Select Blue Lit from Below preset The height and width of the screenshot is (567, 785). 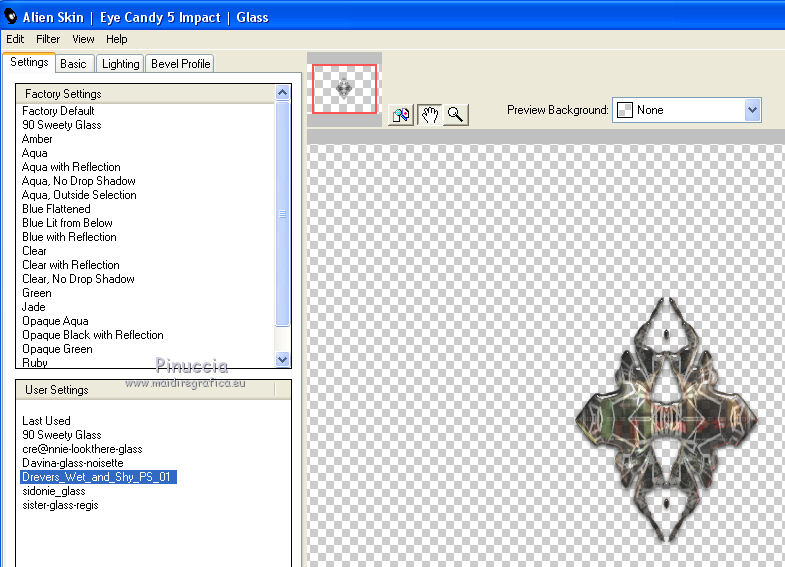(x=67, y=223)
